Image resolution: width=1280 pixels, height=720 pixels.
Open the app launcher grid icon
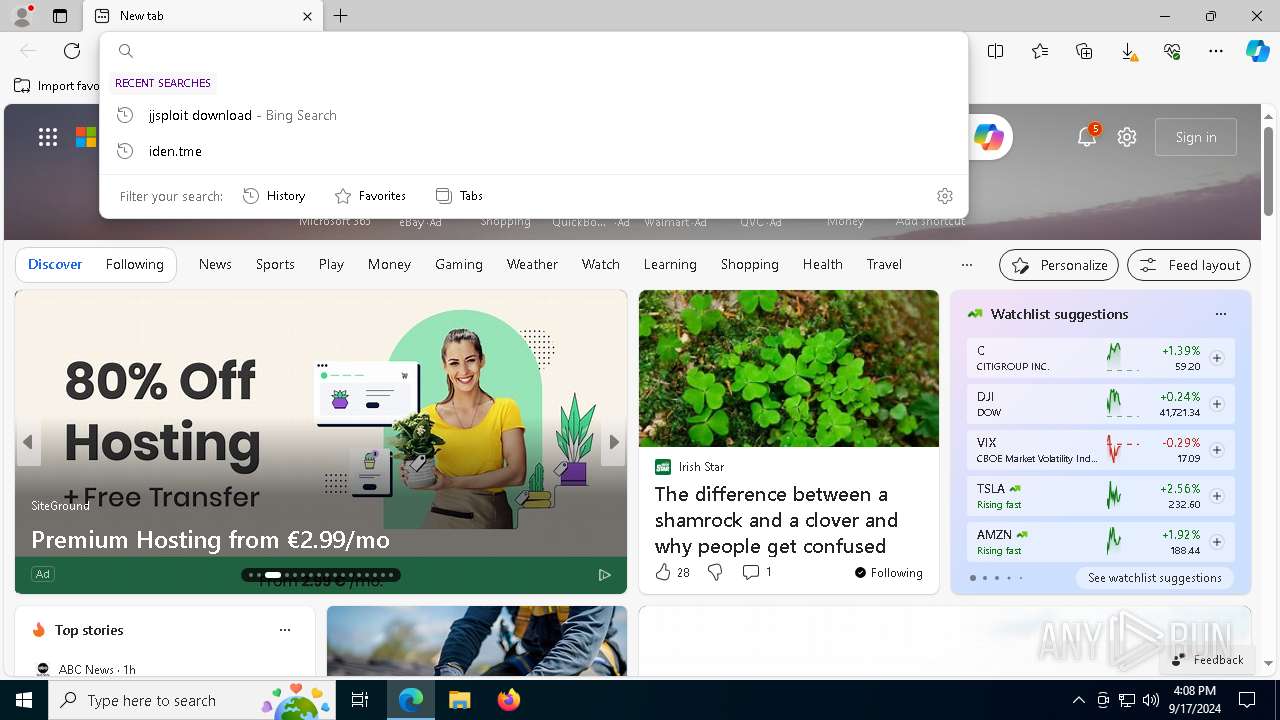(x=48, y=137)
